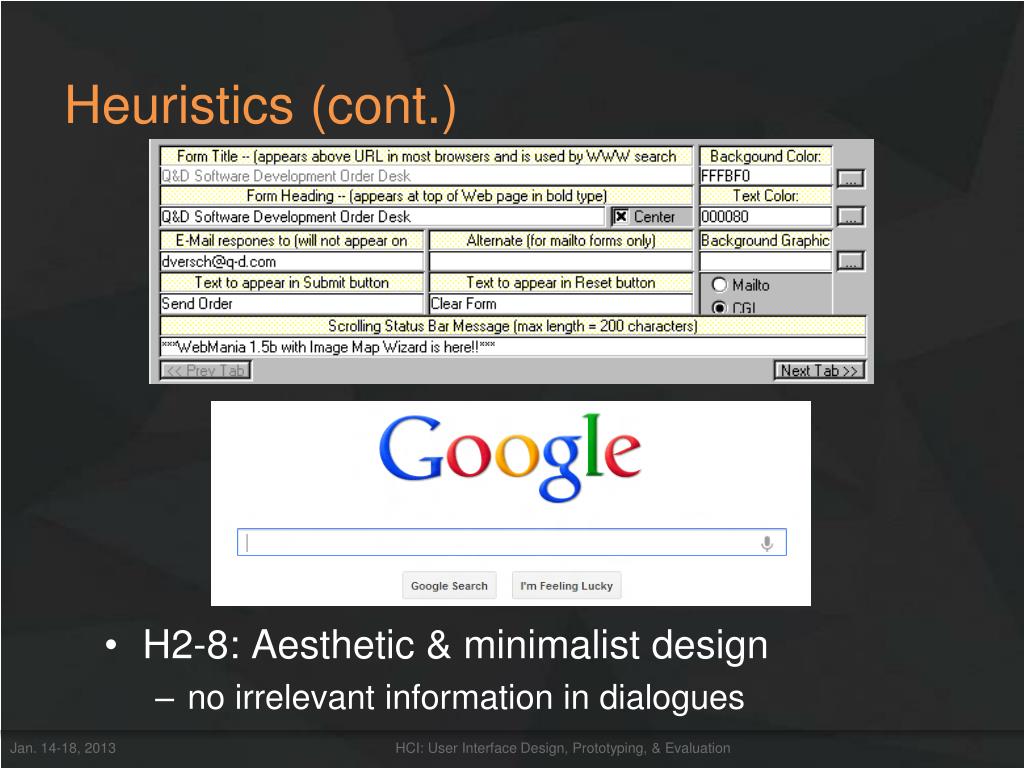The height and width of the screenshot is (768, 1024).
Task: Click the "Jan. 14-18, 2013" footer date
Action: click(x=63, y=748)
